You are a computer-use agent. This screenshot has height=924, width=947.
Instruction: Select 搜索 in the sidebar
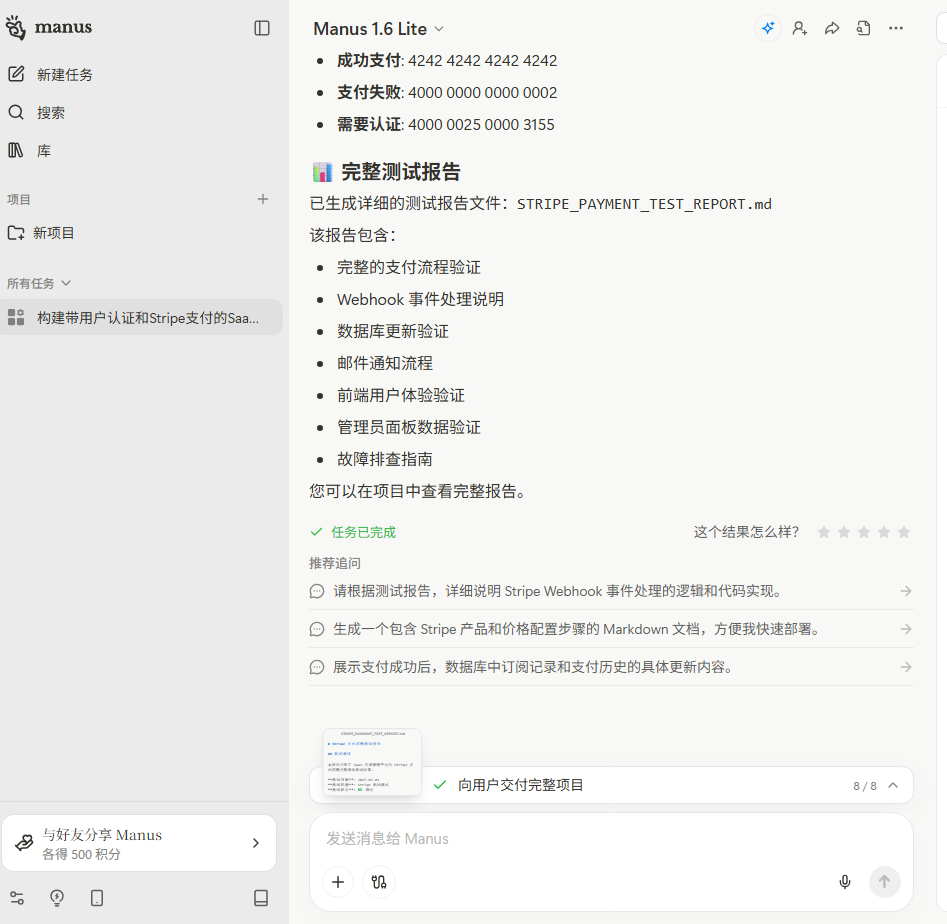click(50, 113)
